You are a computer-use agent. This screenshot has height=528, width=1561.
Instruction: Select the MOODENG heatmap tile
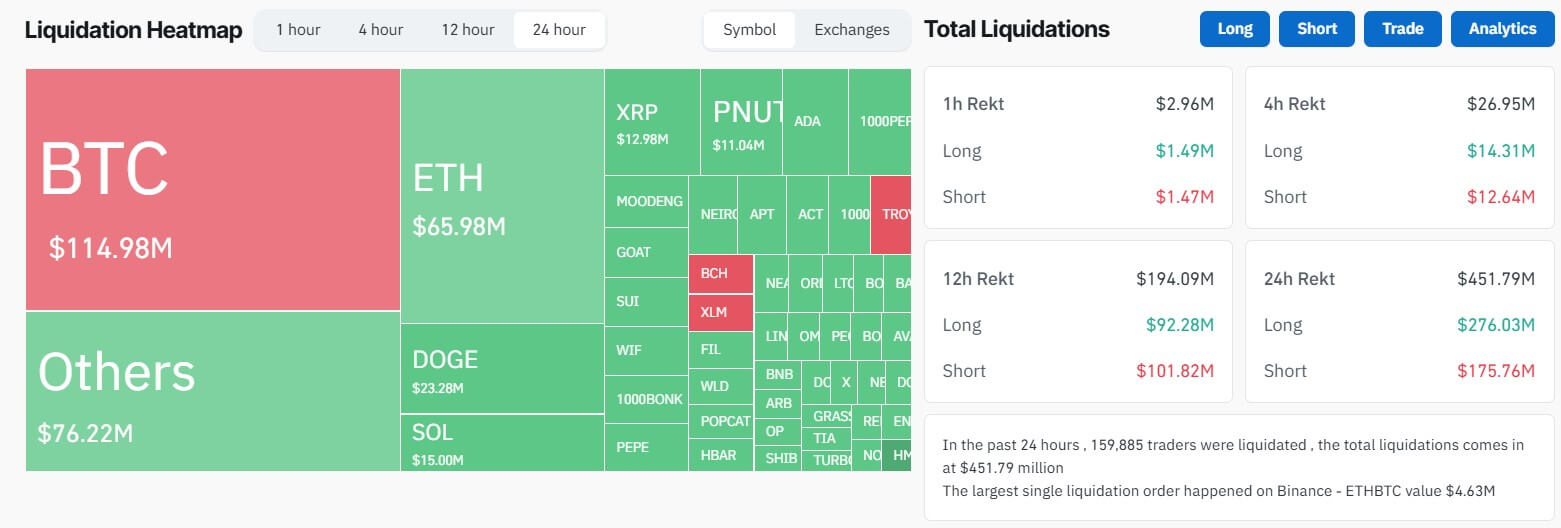(646, 201)
